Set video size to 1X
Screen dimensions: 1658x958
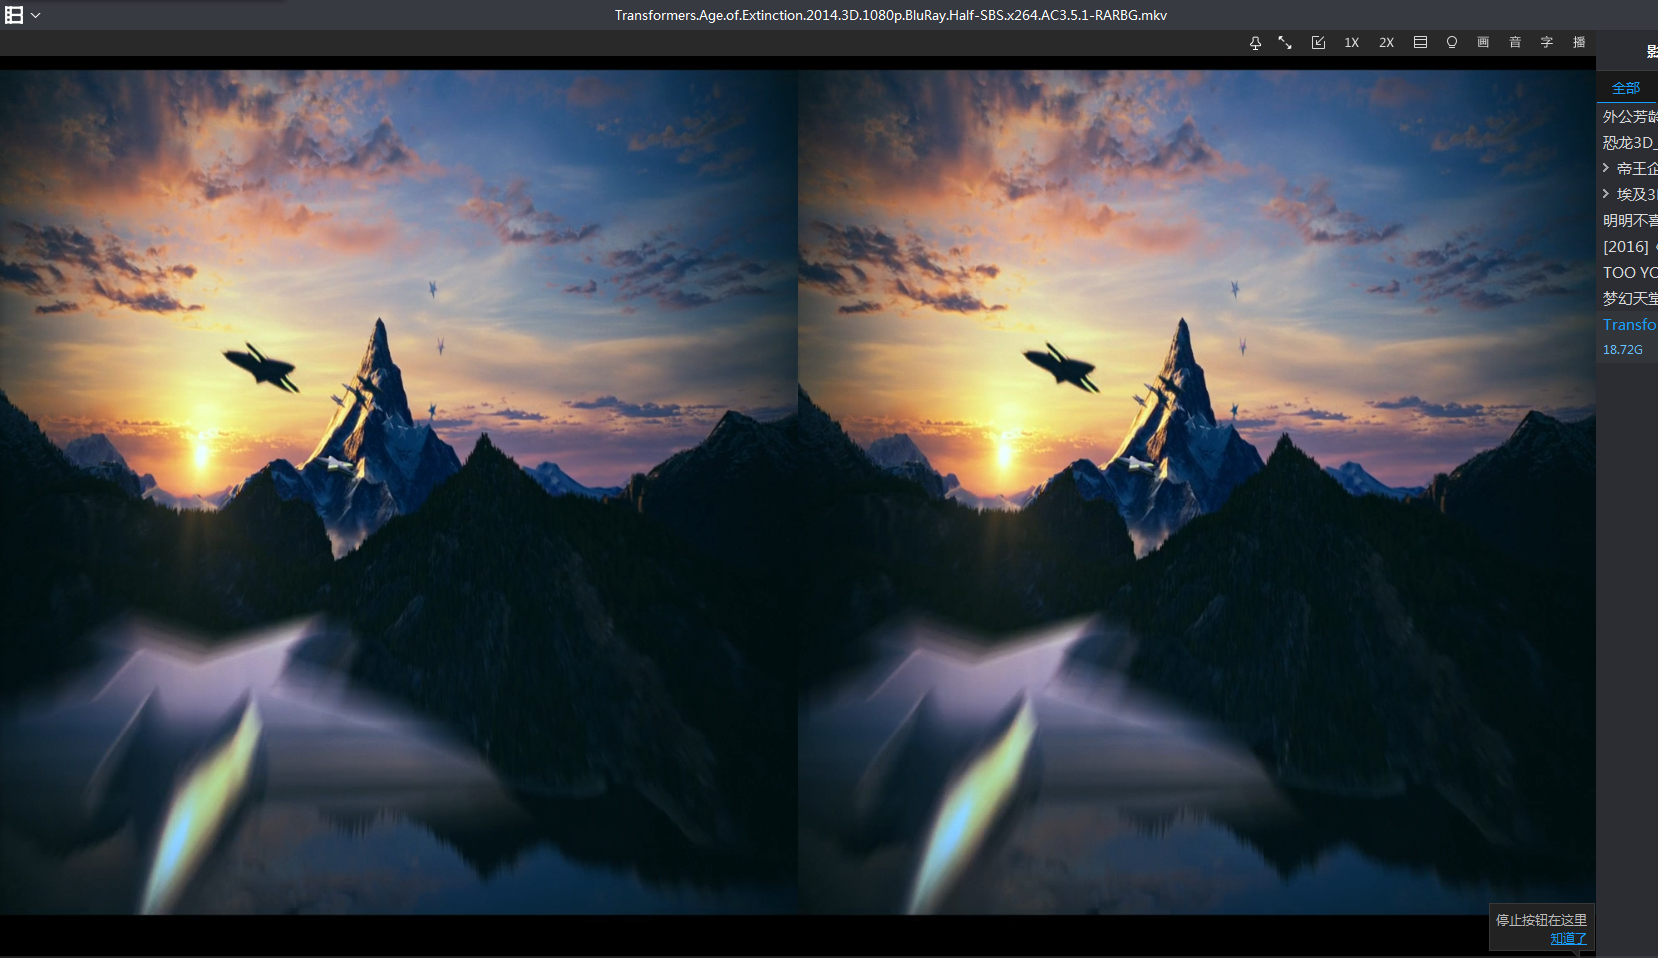click(1351, 43)
